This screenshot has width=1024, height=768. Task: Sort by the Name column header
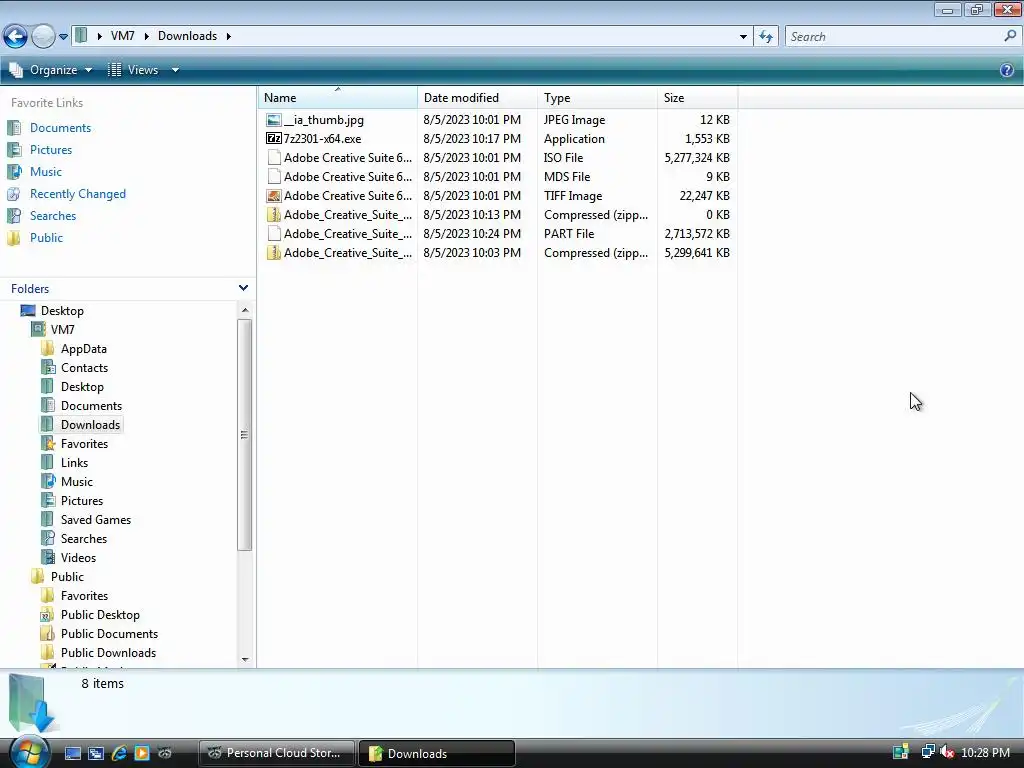[x=338, y=98]
